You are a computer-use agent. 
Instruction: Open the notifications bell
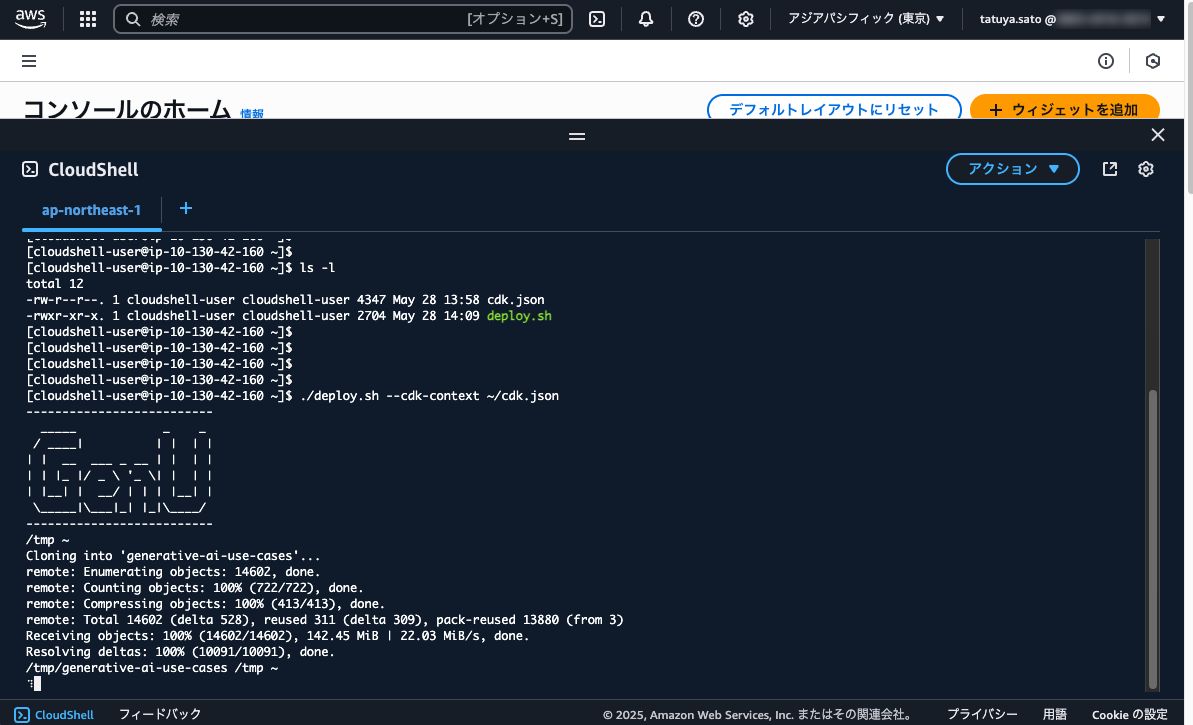coord(646,19)
